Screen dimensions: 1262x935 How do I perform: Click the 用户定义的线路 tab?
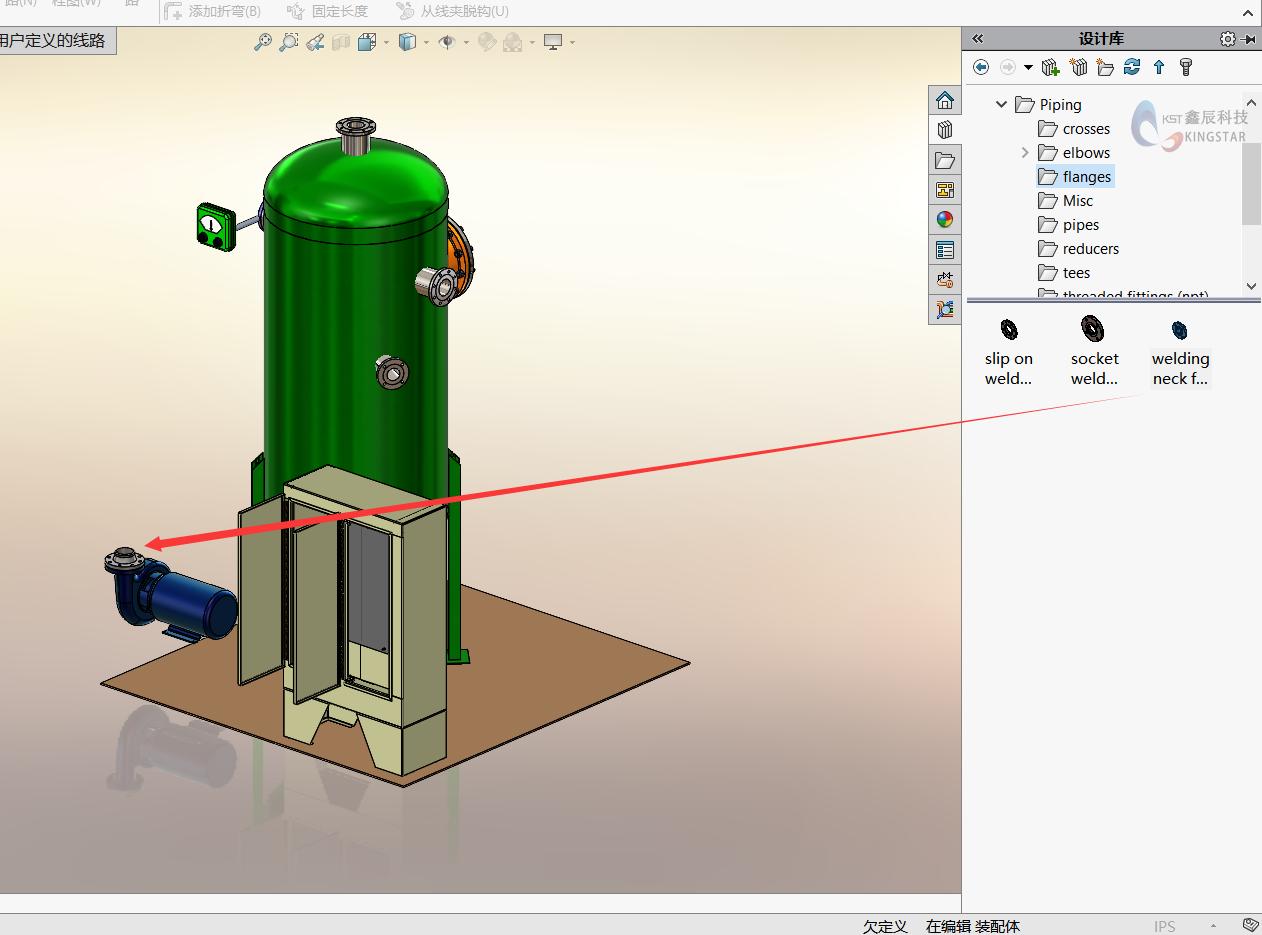tap(57, 42)
